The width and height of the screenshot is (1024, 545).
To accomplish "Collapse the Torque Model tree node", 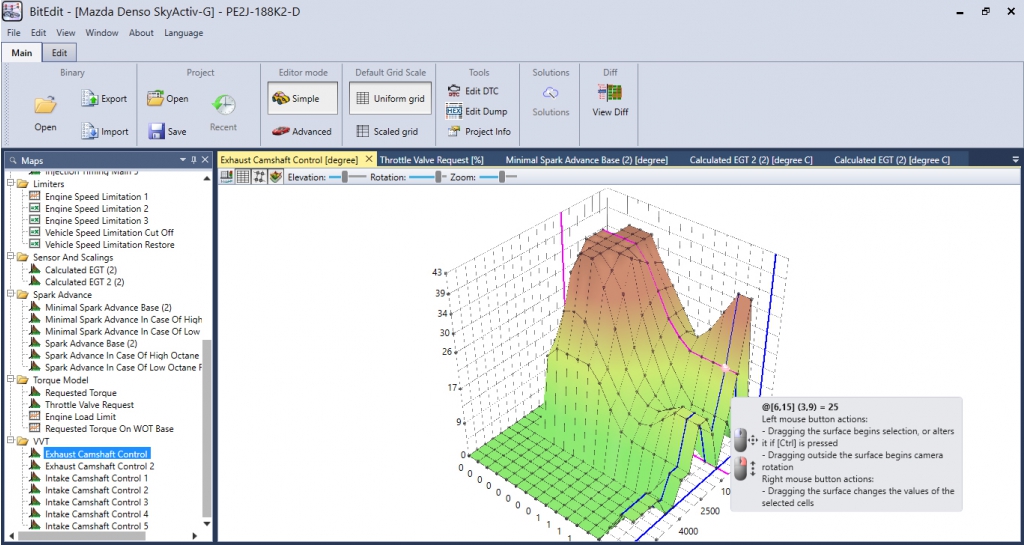I will [10, 380].
